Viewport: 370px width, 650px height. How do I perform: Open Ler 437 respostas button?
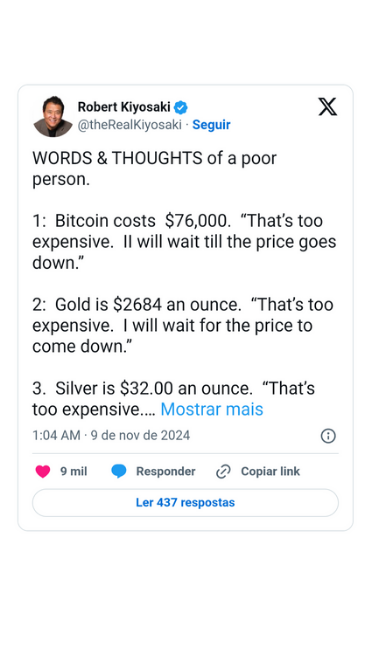click(x=185, y=502)
